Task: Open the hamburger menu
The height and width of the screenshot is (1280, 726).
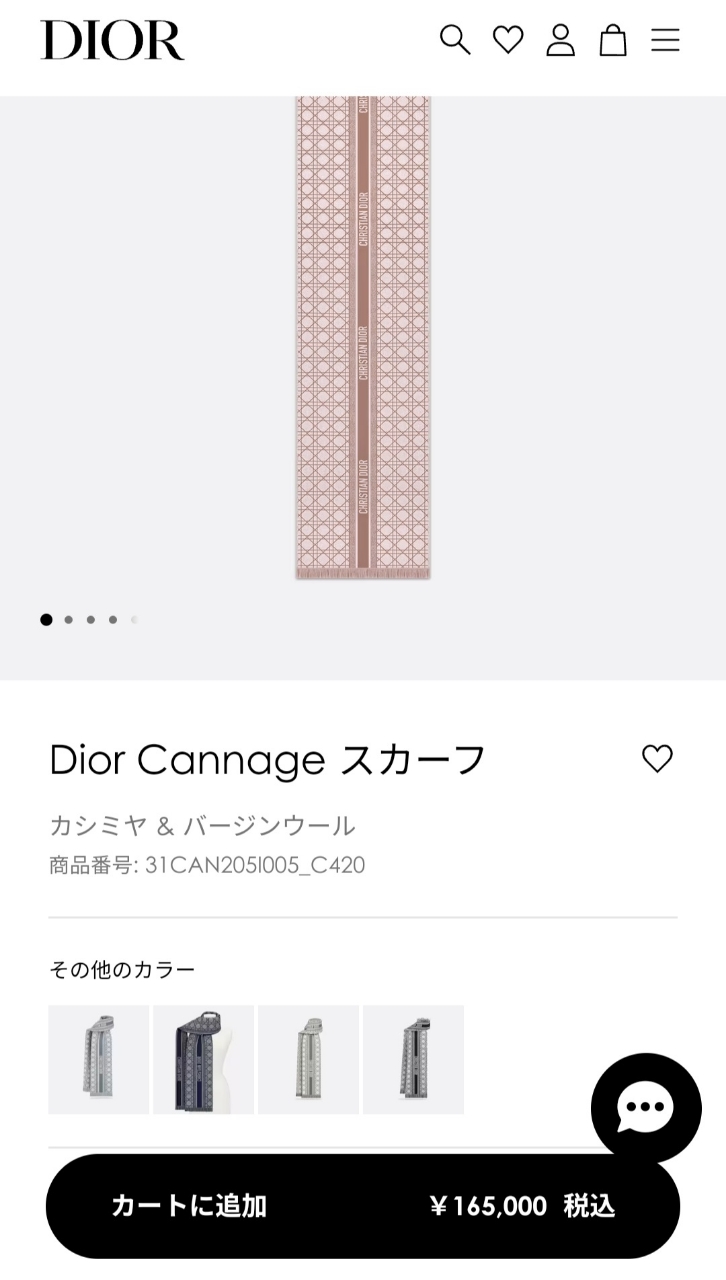Action: click(x=665, y=40)
